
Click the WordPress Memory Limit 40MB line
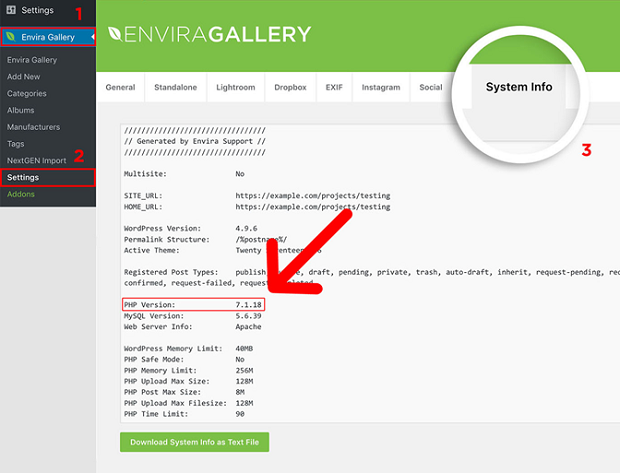click(188, 348)
